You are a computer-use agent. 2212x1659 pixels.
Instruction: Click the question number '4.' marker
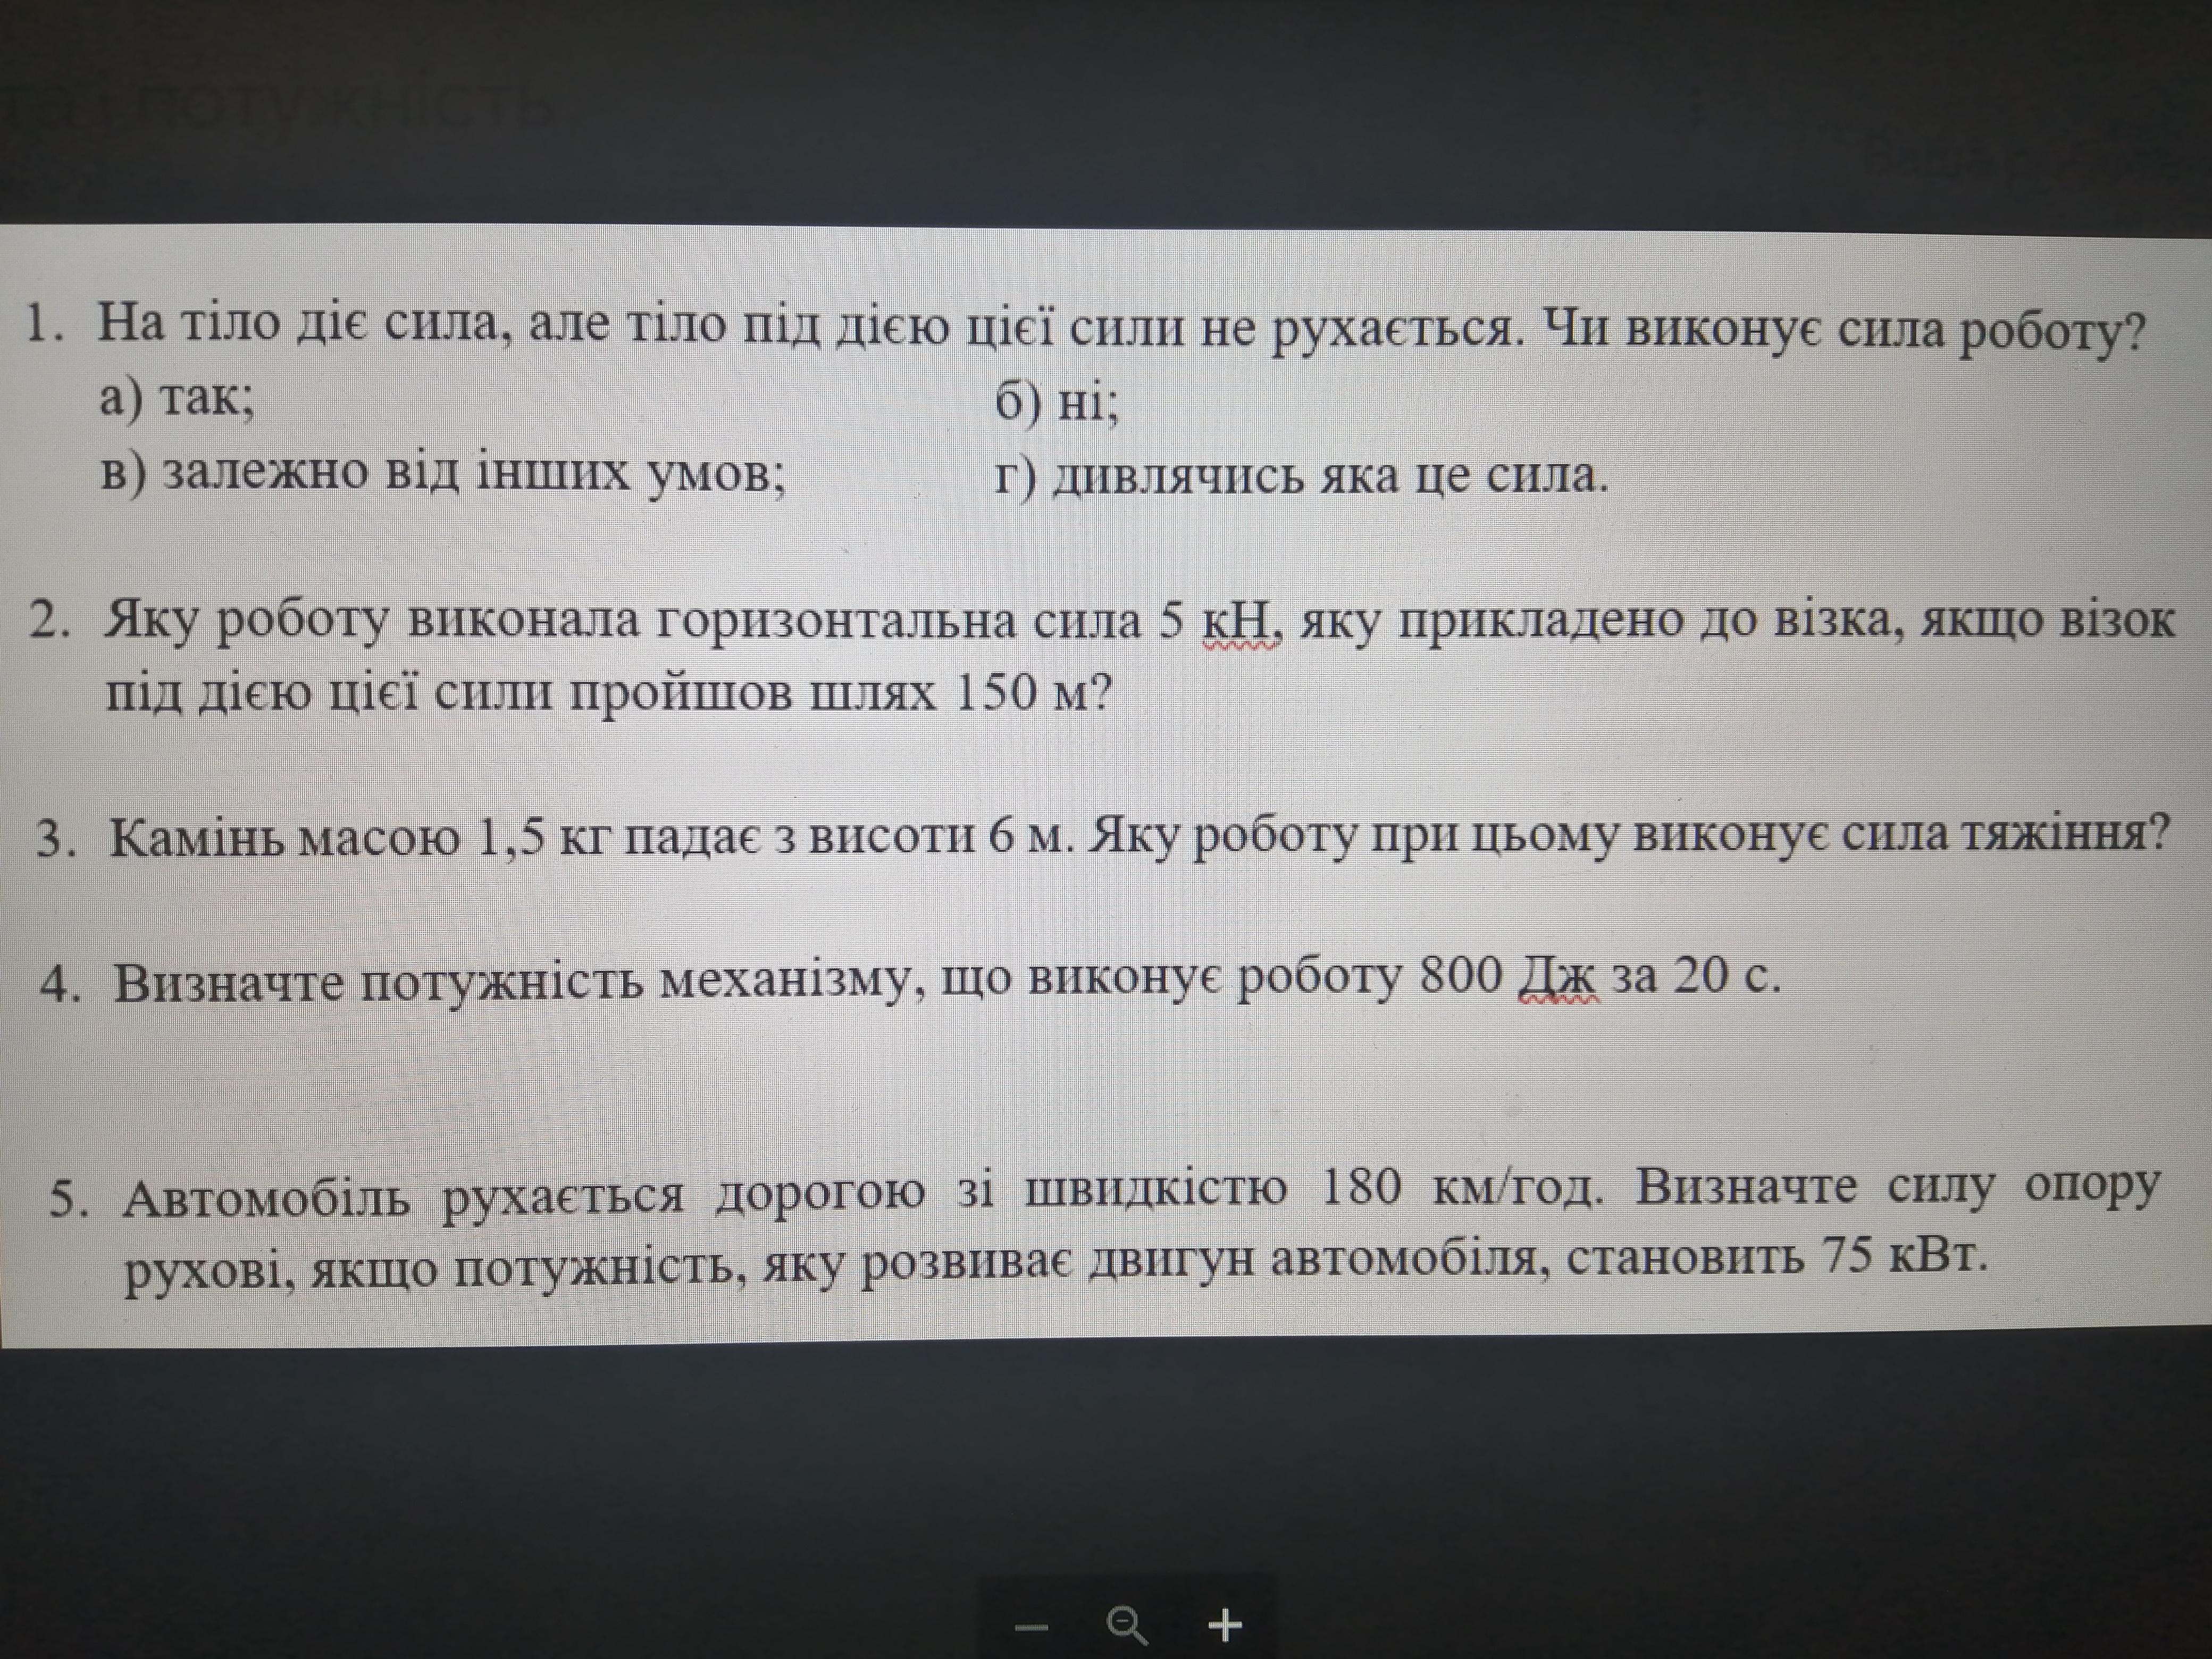click(60, 985)
